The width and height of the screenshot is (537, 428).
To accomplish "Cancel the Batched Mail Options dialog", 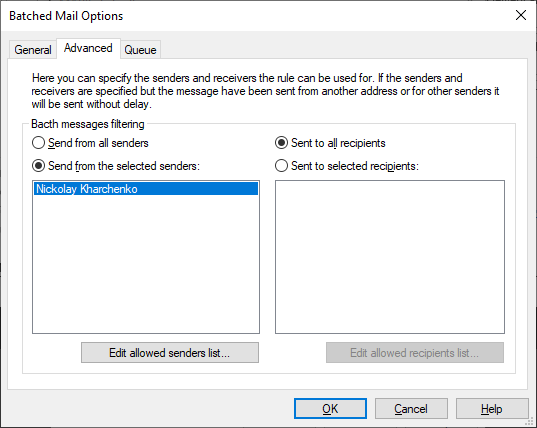I will coord(411,408).
